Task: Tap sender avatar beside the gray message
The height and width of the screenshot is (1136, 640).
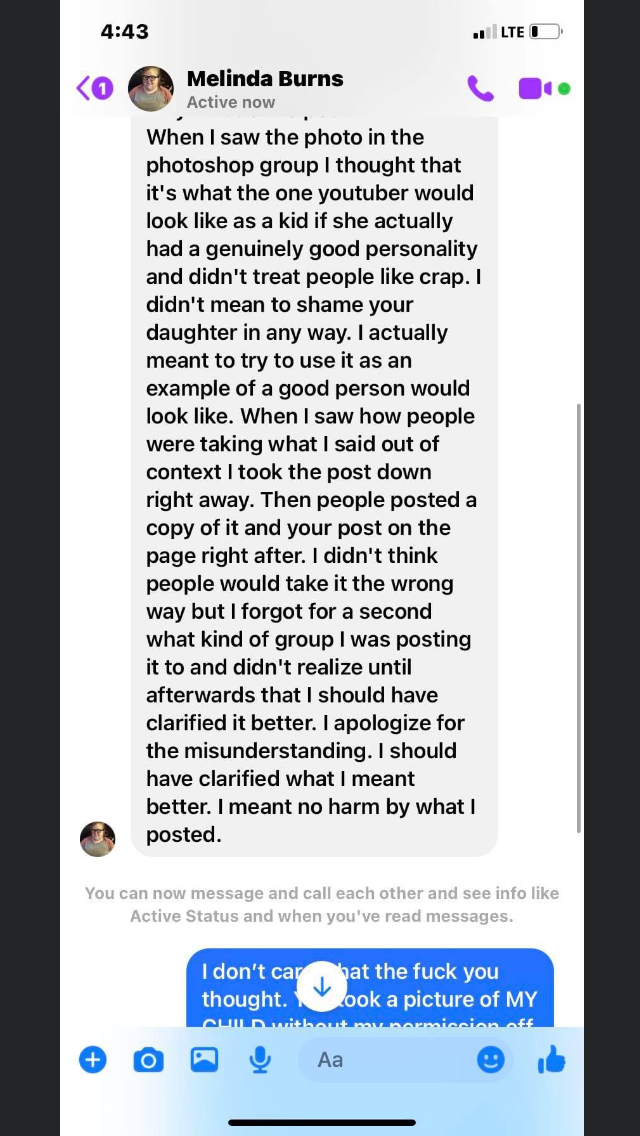Action: click(98, 839)
